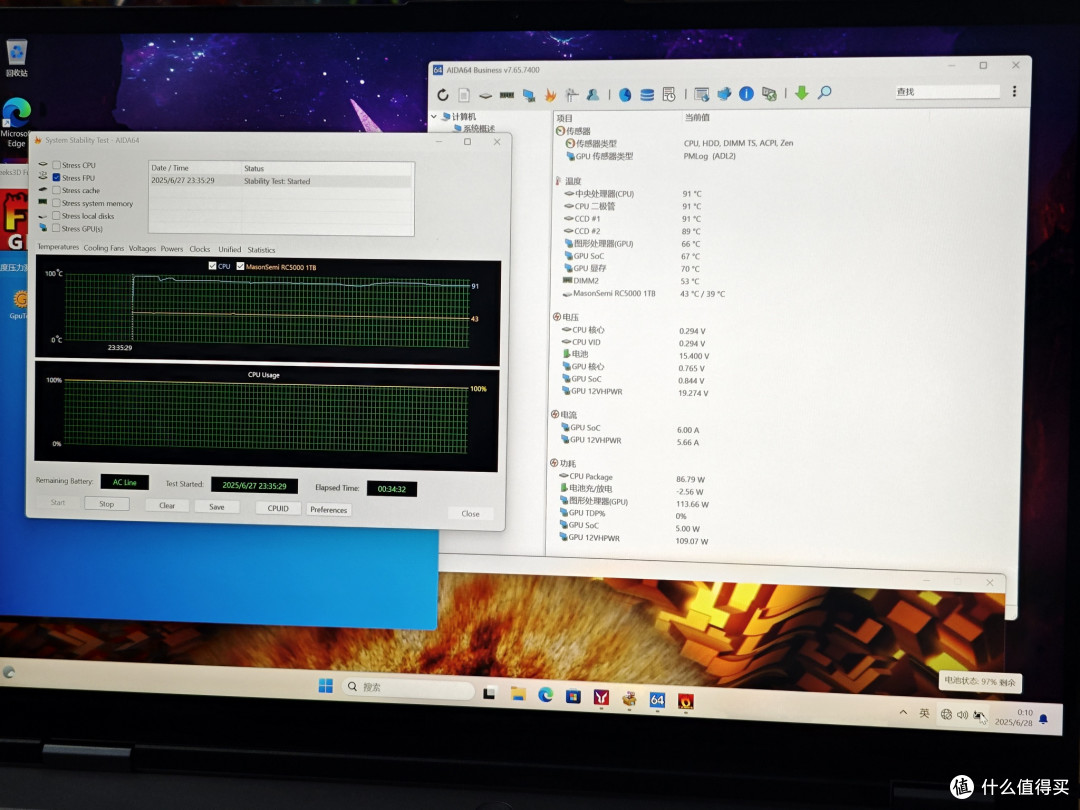Toggle the CPU graph legend checkbox
The width and height of the screenshot is (1080, 810).
212,265
